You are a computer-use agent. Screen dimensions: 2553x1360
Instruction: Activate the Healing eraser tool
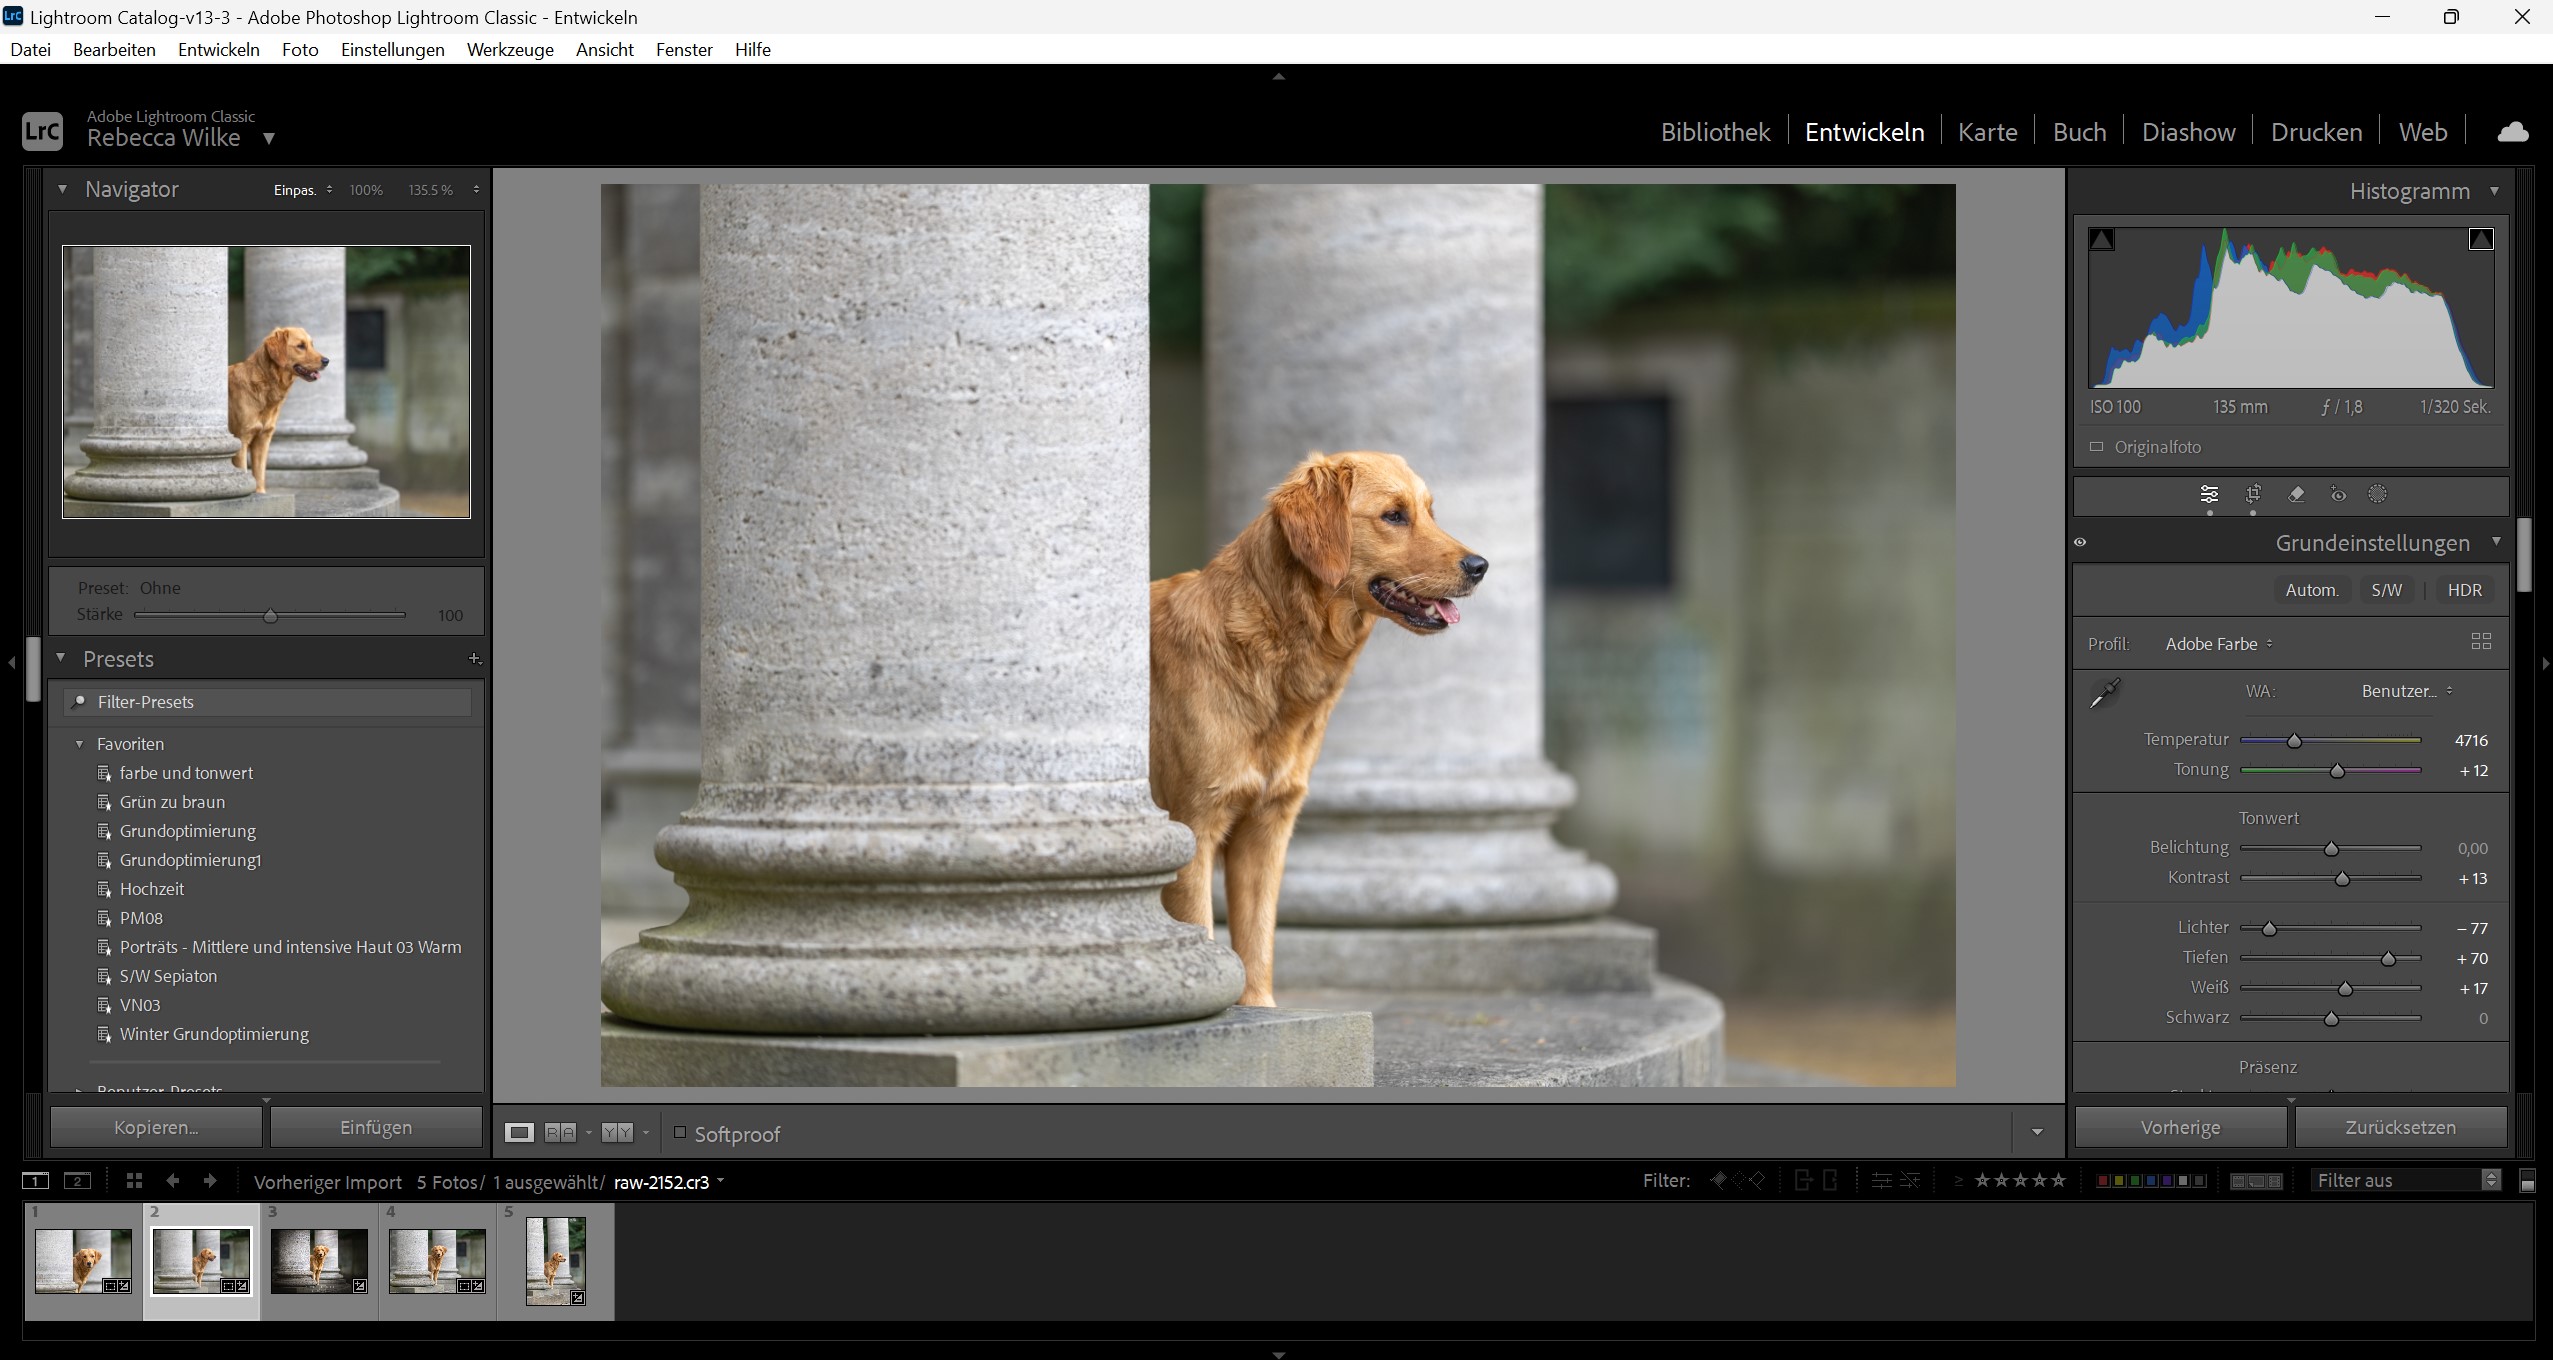[2296, 494]
